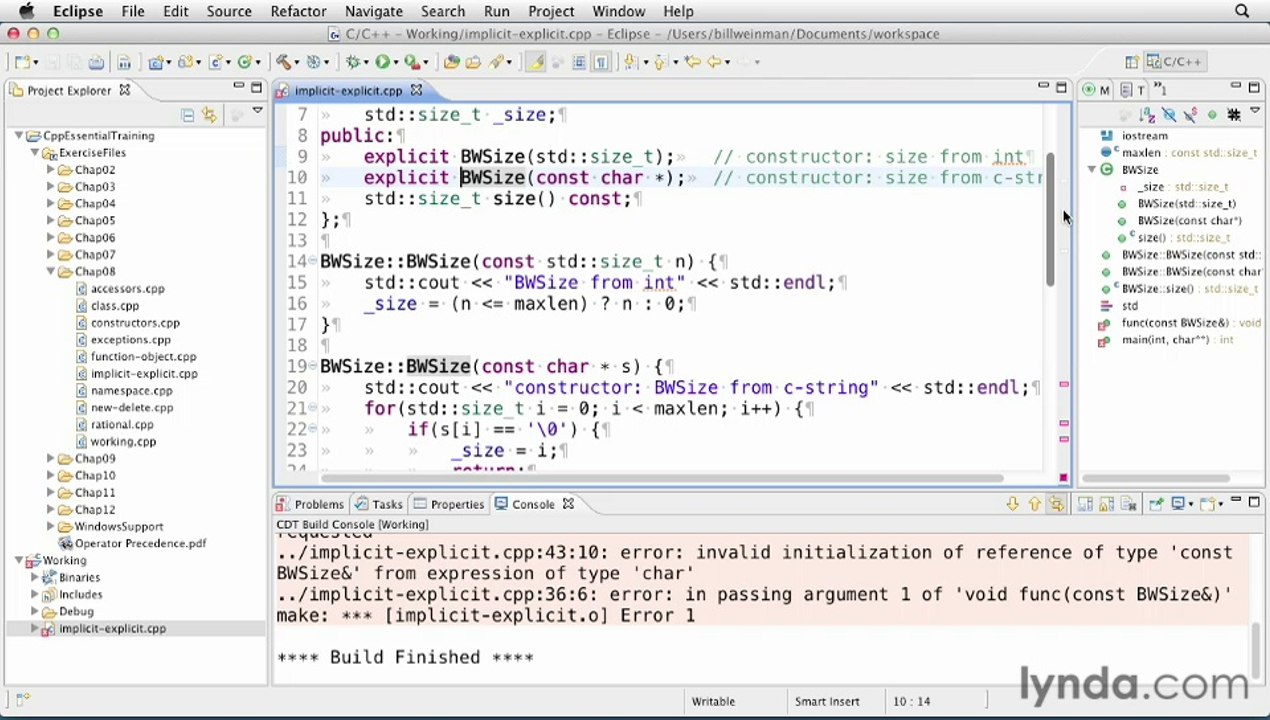Expand the Binaries node under Working

[x=35, y=577]
